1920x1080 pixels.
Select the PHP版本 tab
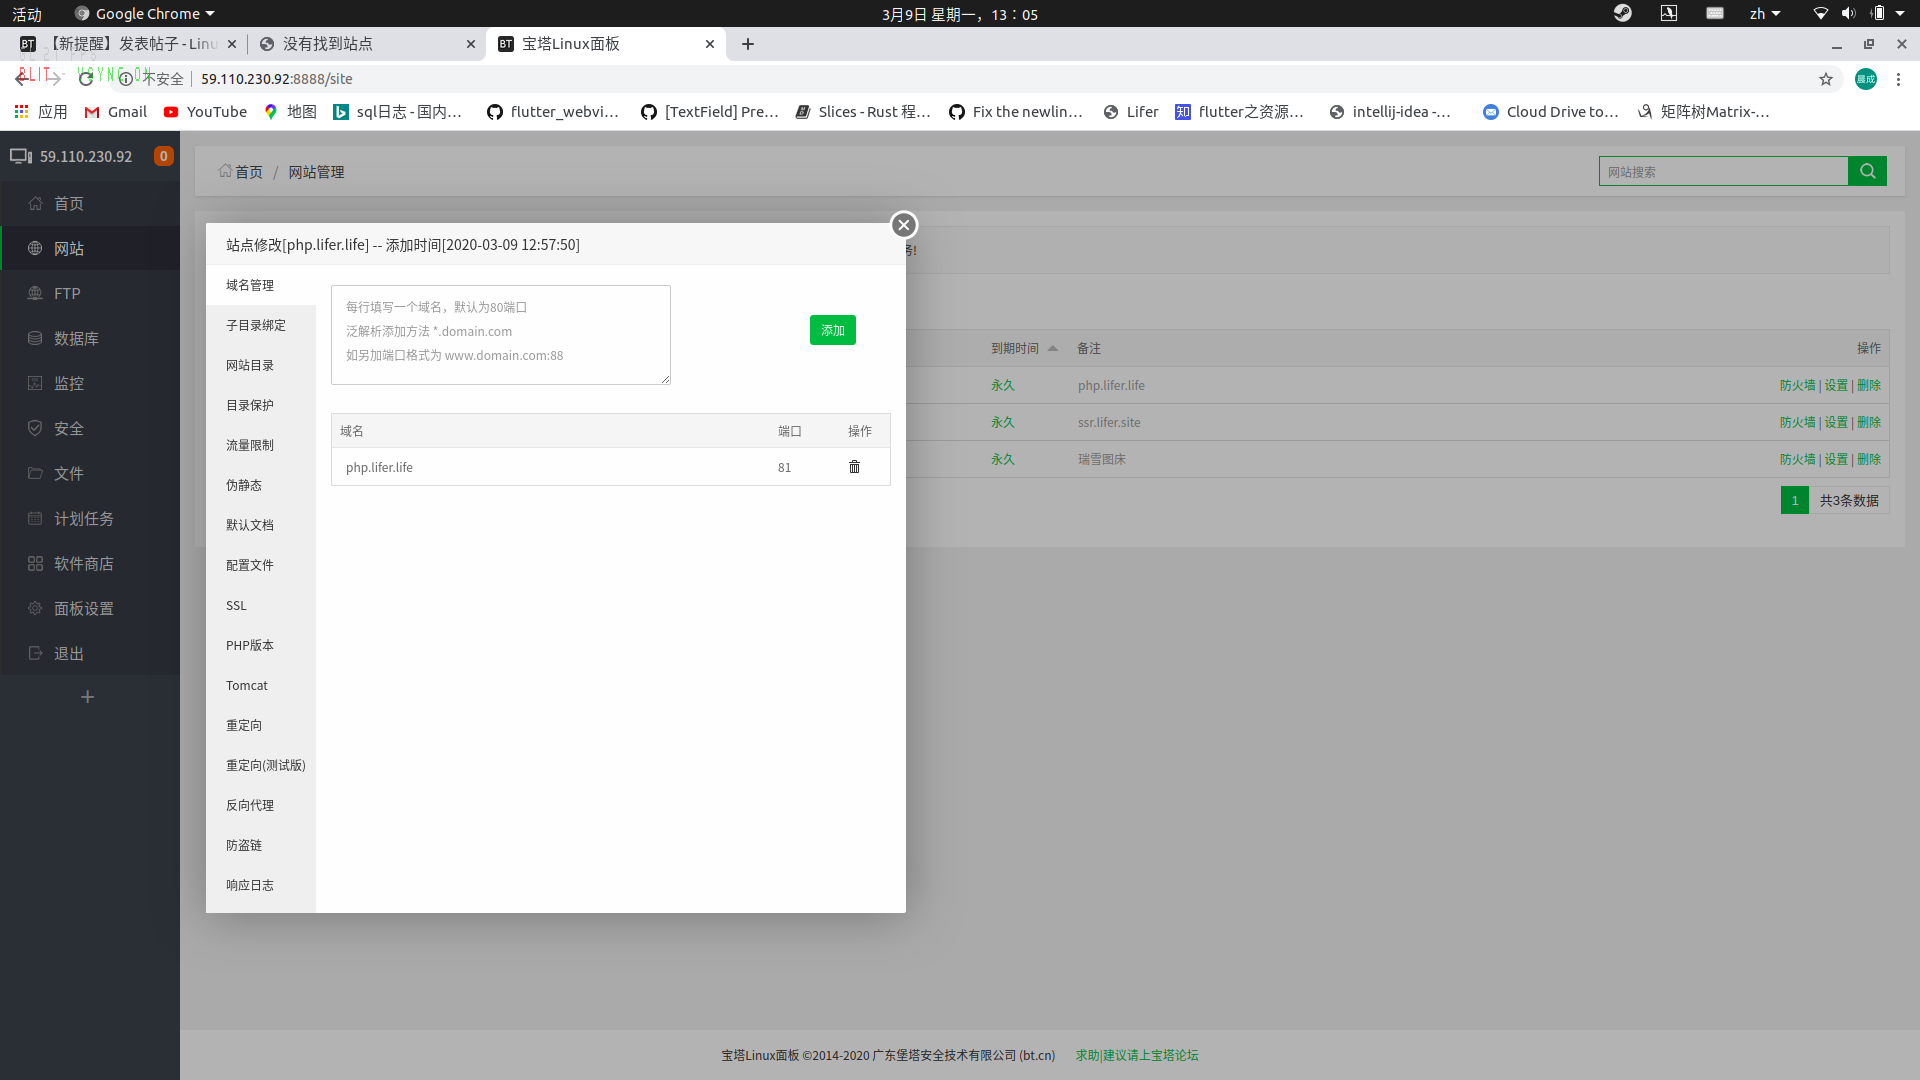249,645
